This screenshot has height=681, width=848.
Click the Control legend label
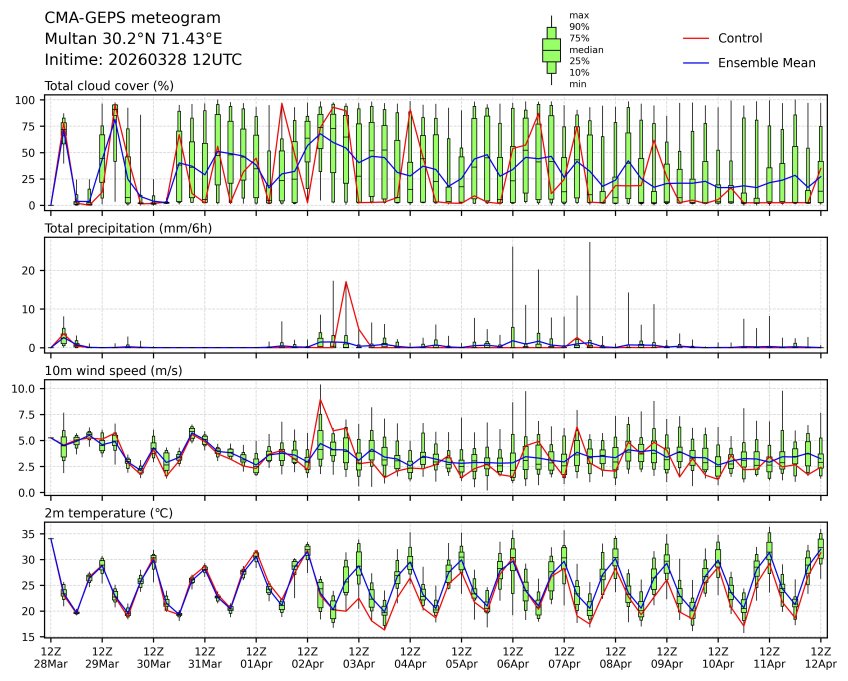click(x=740, y=38)
